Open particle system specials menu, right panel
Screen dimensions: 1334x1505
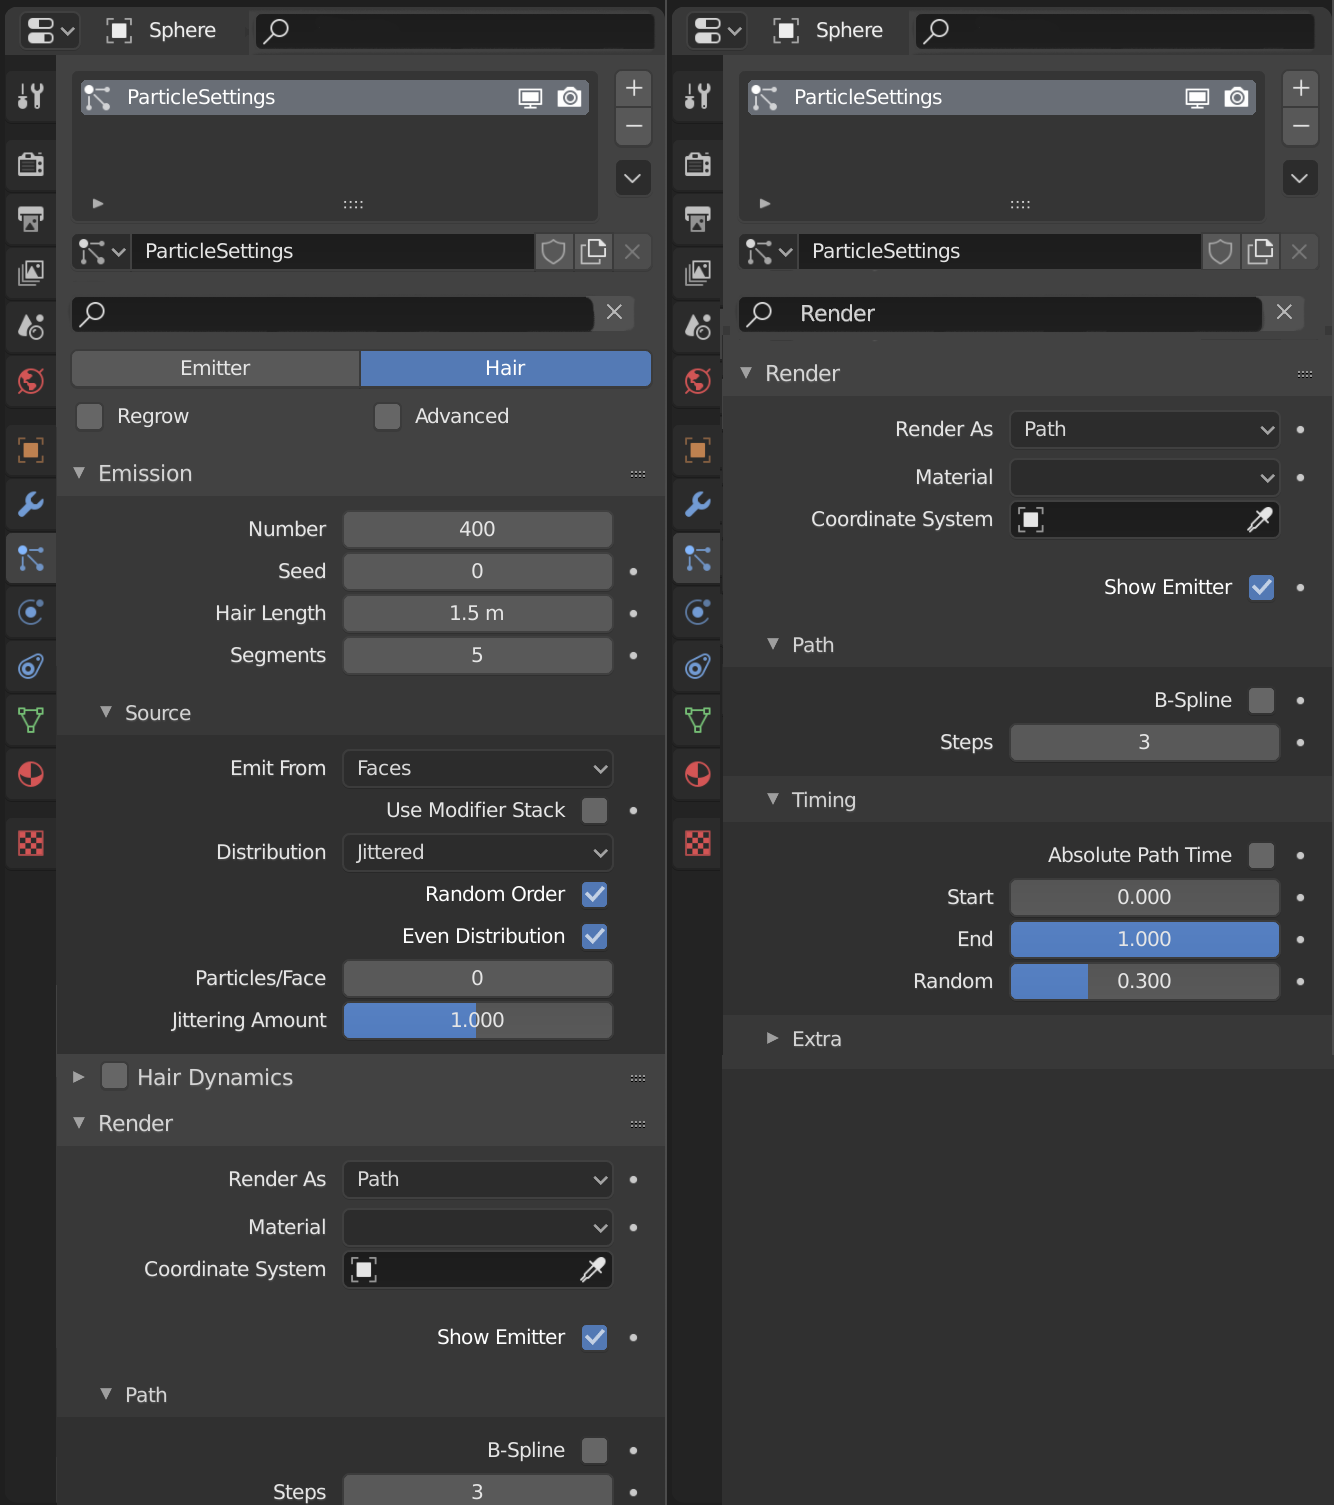(x=1300, y=178)
